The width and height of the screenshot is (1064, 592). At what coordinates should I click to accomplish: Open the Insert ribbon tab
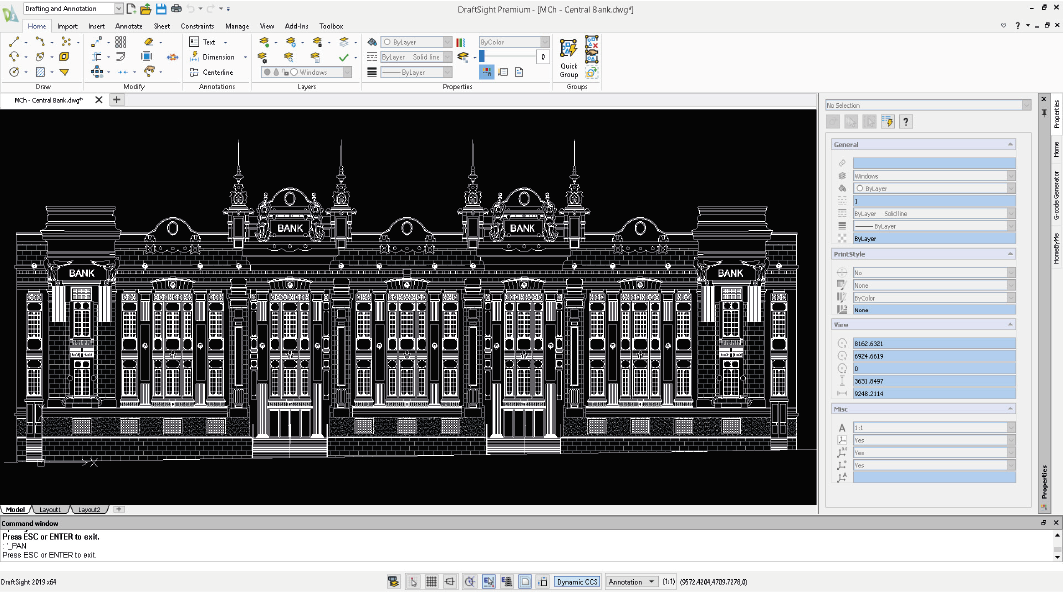point(96,26)
